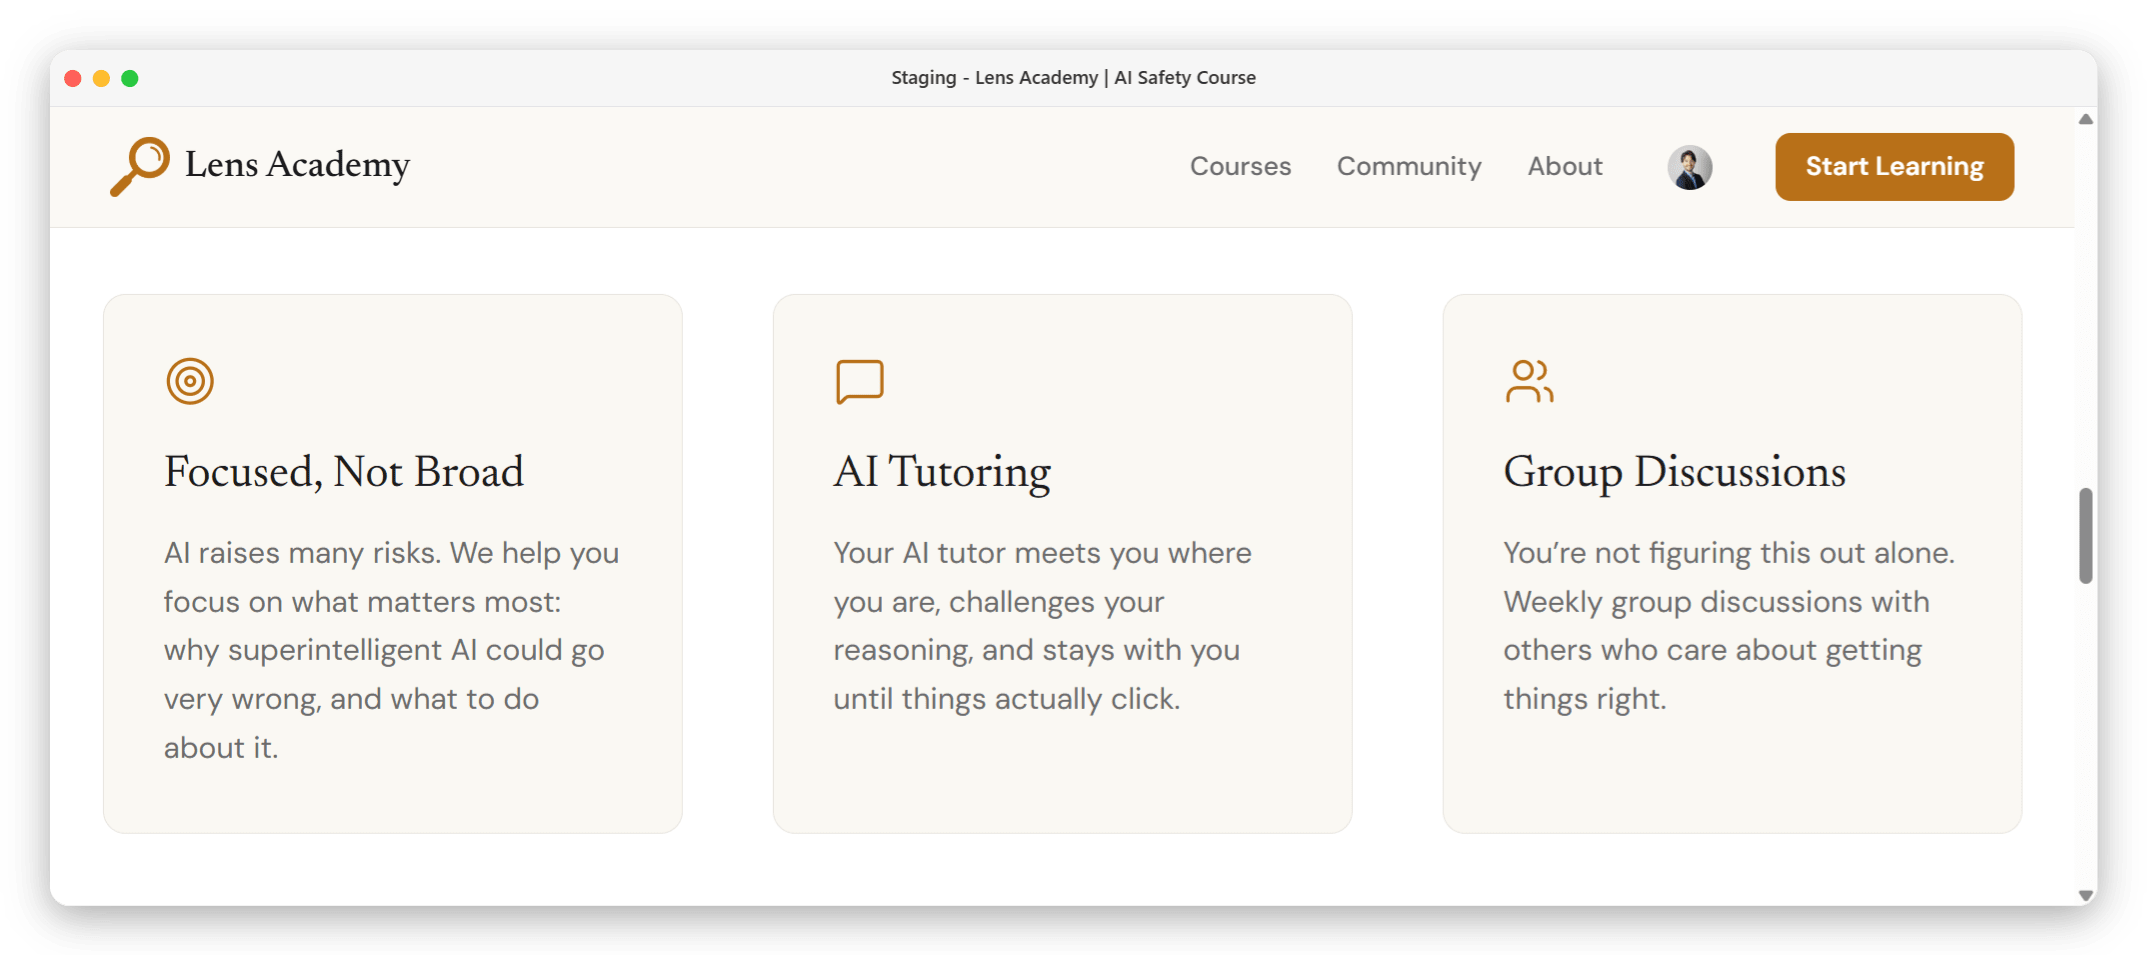Screen dimensions: 2148x955
Task: Click the Focused, Not Broad description paragraph
Action: [390, 650]
